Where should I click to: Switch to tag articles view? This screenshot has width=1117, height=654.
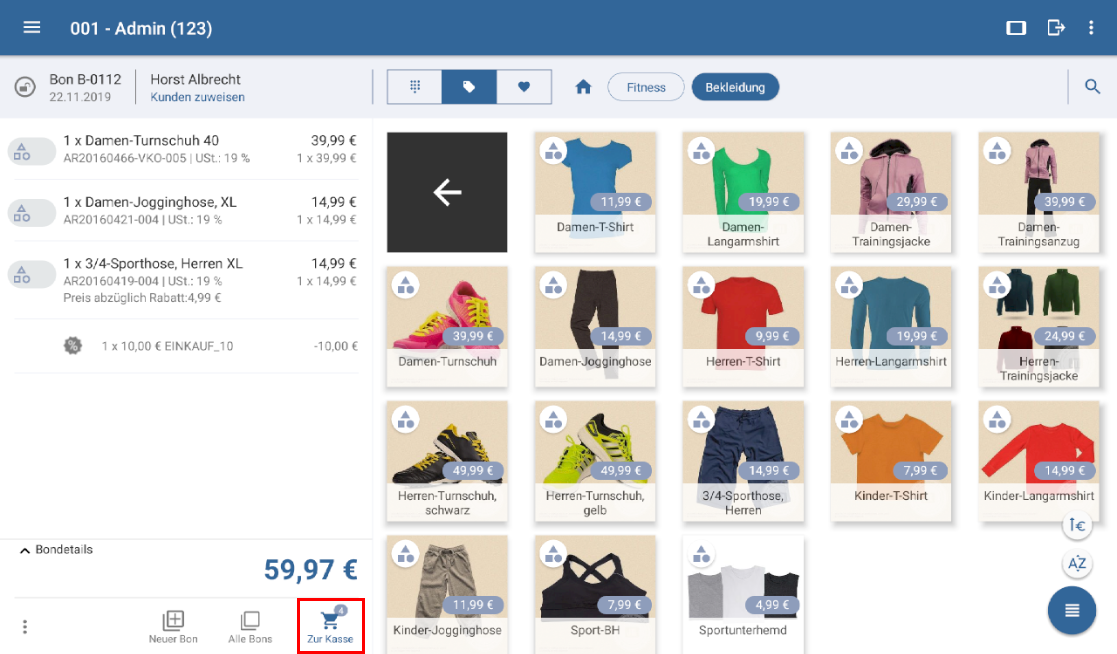(469, 87)
